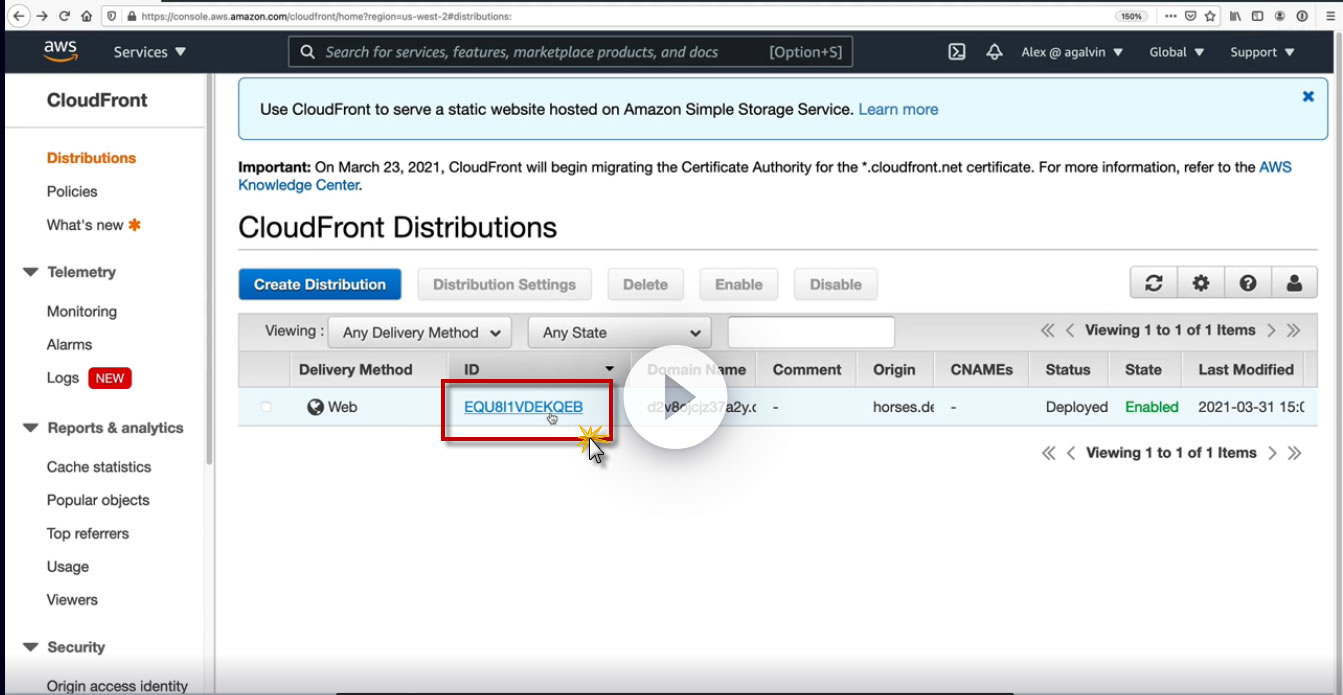The image size is (1343, 695).
Task: Click the user profile icon button
Action: pyautogui.click(x=1294, y=284)
